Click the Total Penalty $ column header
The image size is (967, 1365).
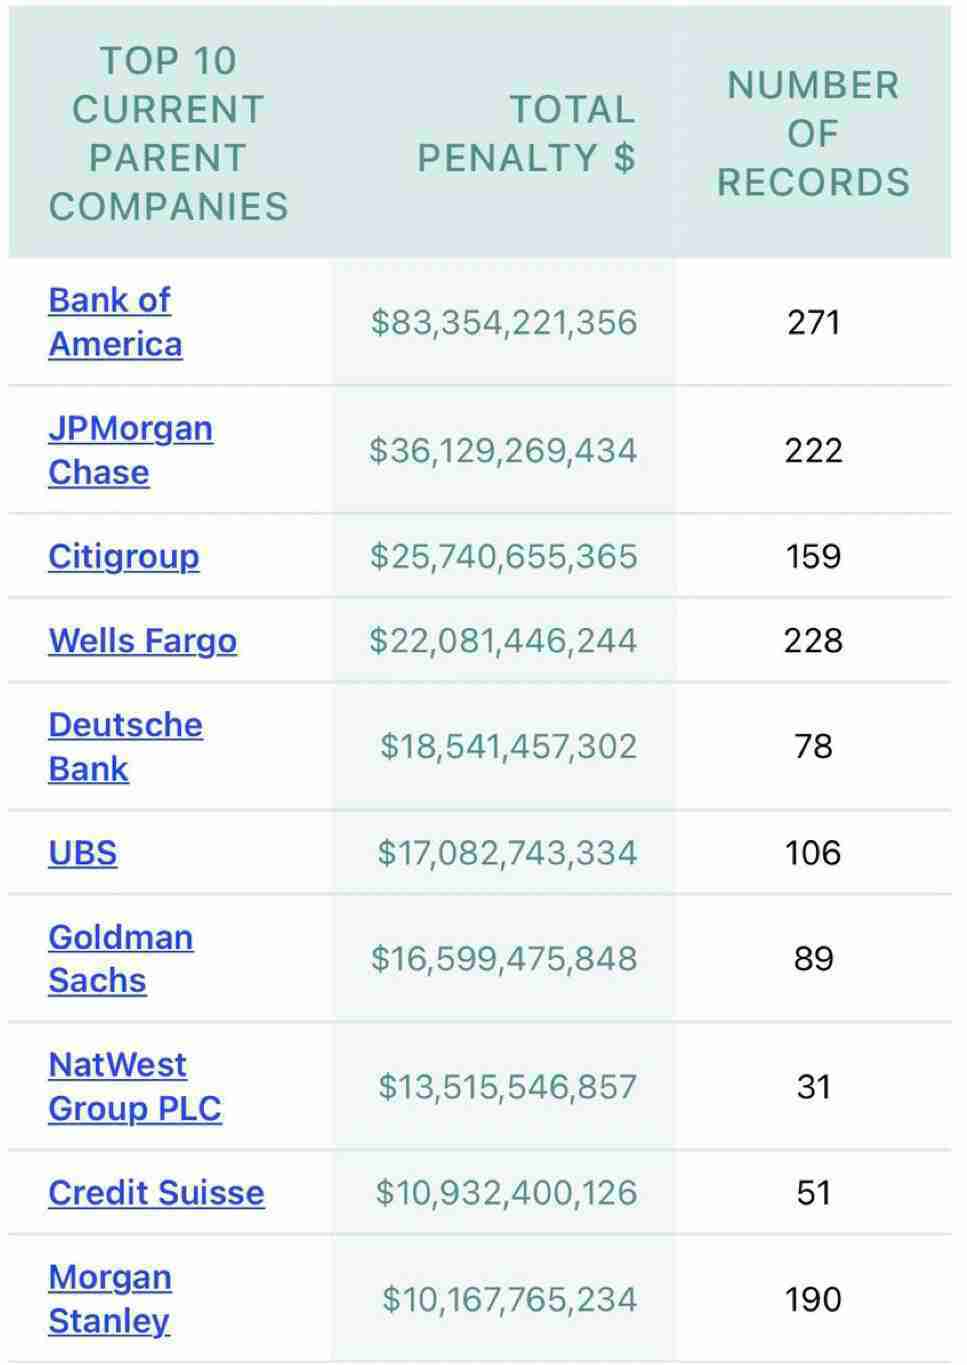(x=526, y=134)
